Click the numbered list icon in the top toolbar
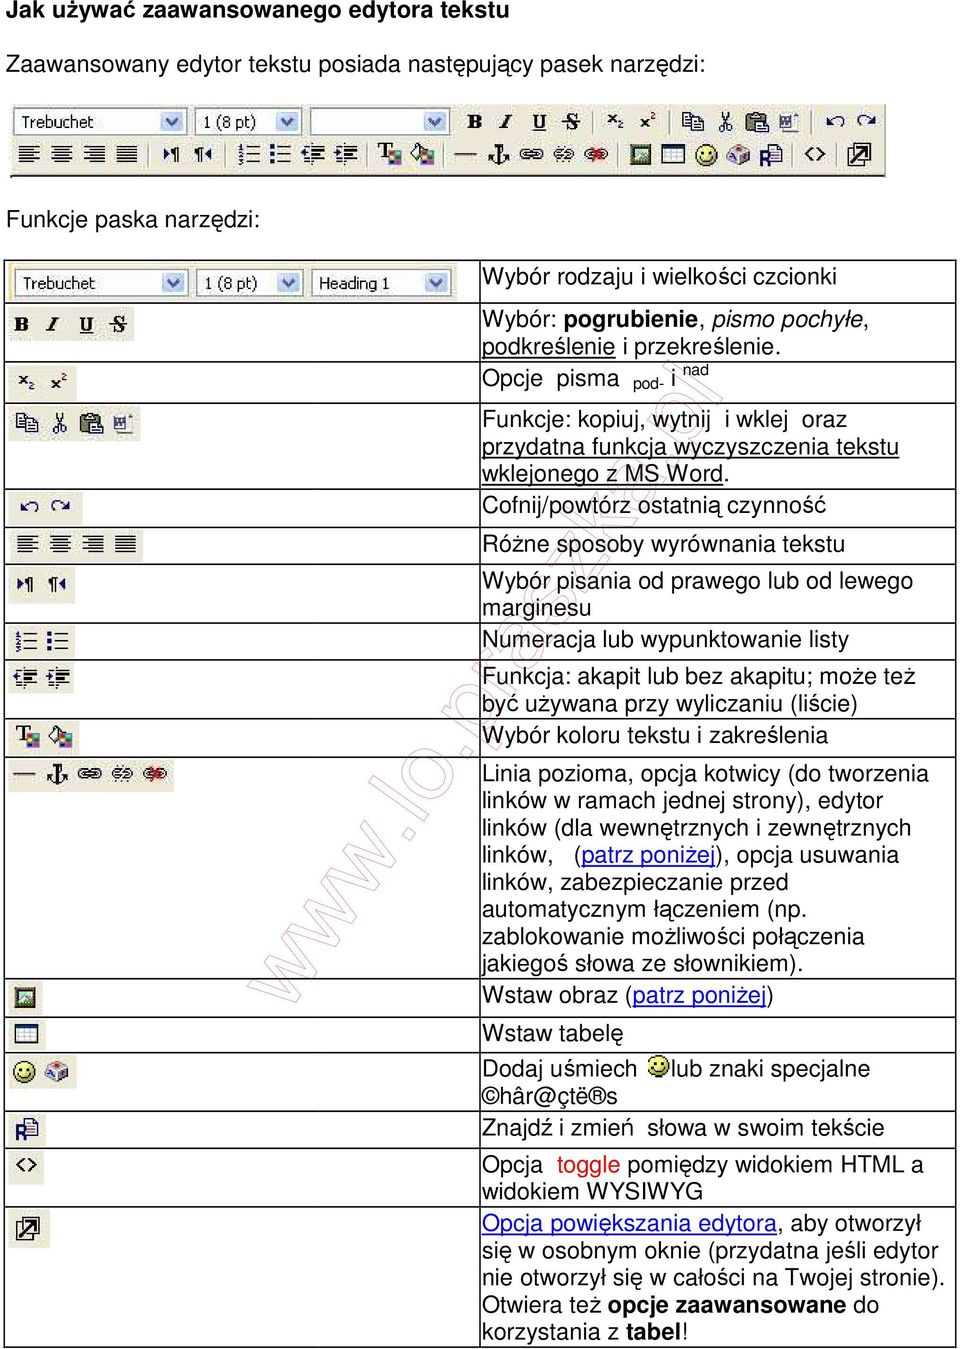 pyautogui.click(x=249, y=154)
